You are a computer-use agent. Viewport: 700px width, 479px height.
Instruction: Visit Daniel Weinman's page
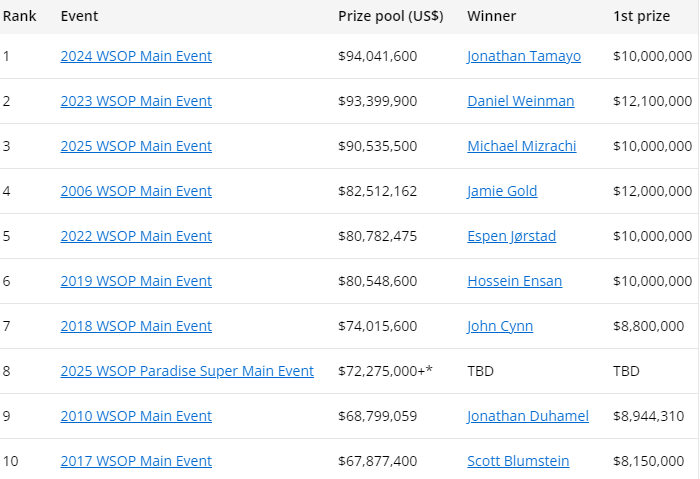coord(520,101)
